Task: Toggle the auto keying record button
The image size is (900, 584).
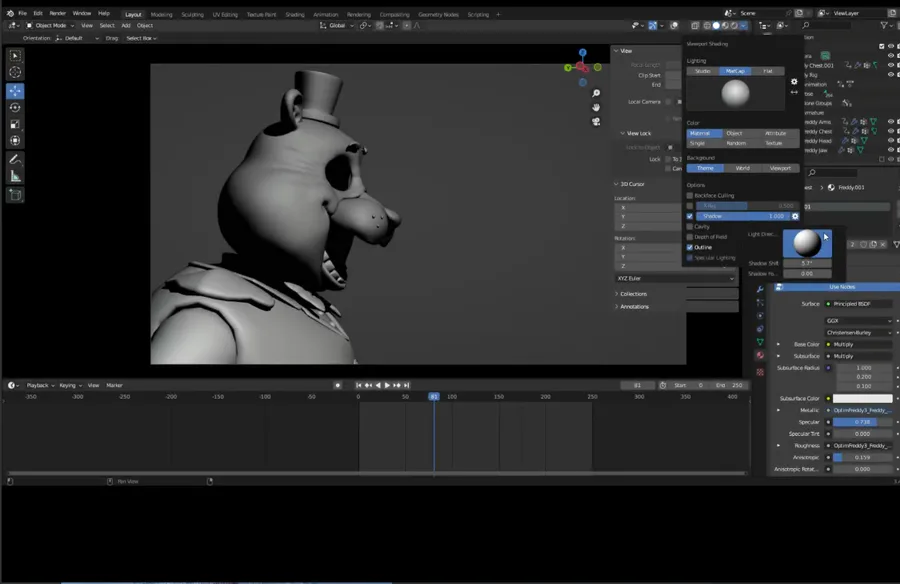Action: coord(338,385)
